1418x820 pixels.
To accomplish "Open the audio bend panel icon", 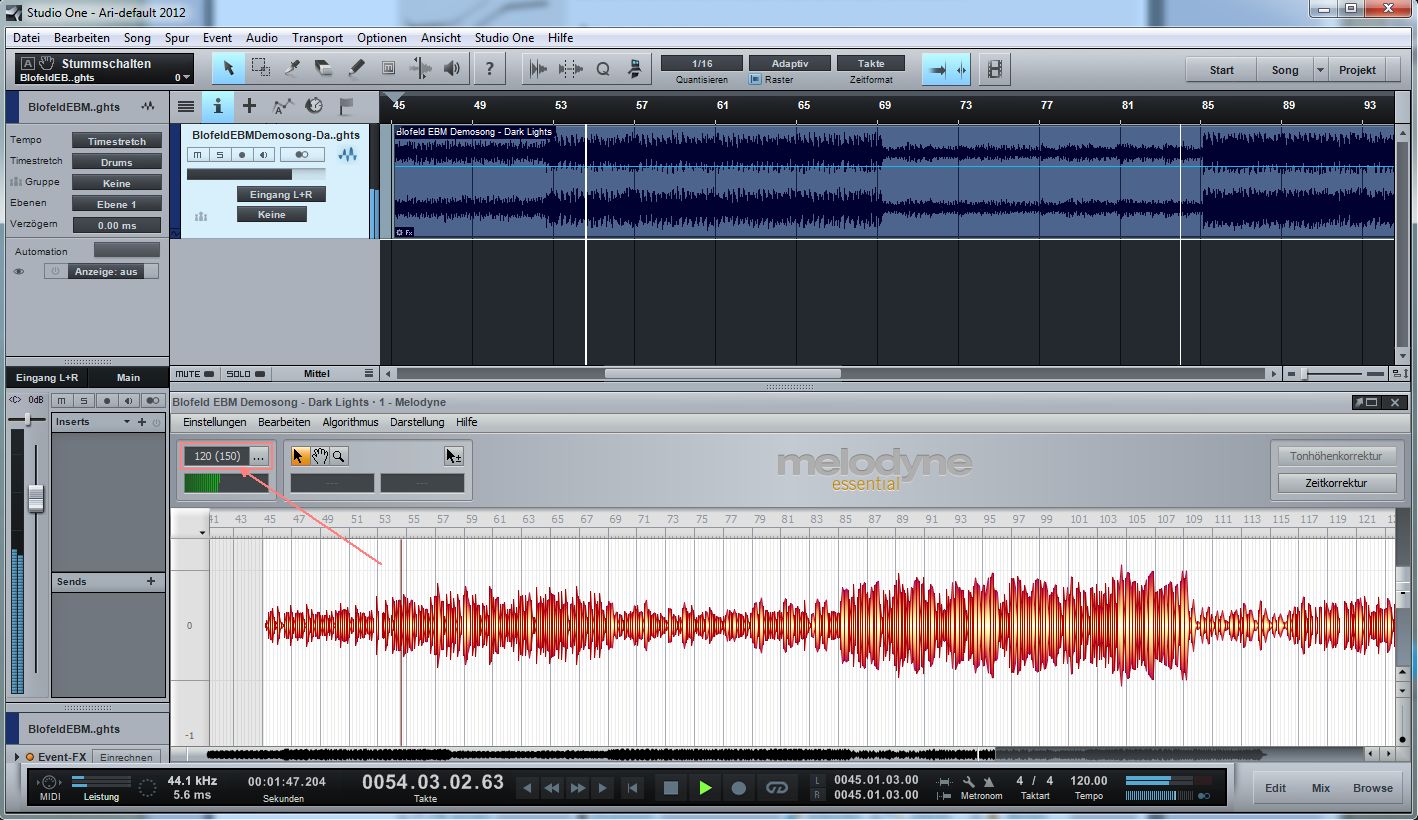I will click(539, 69).
